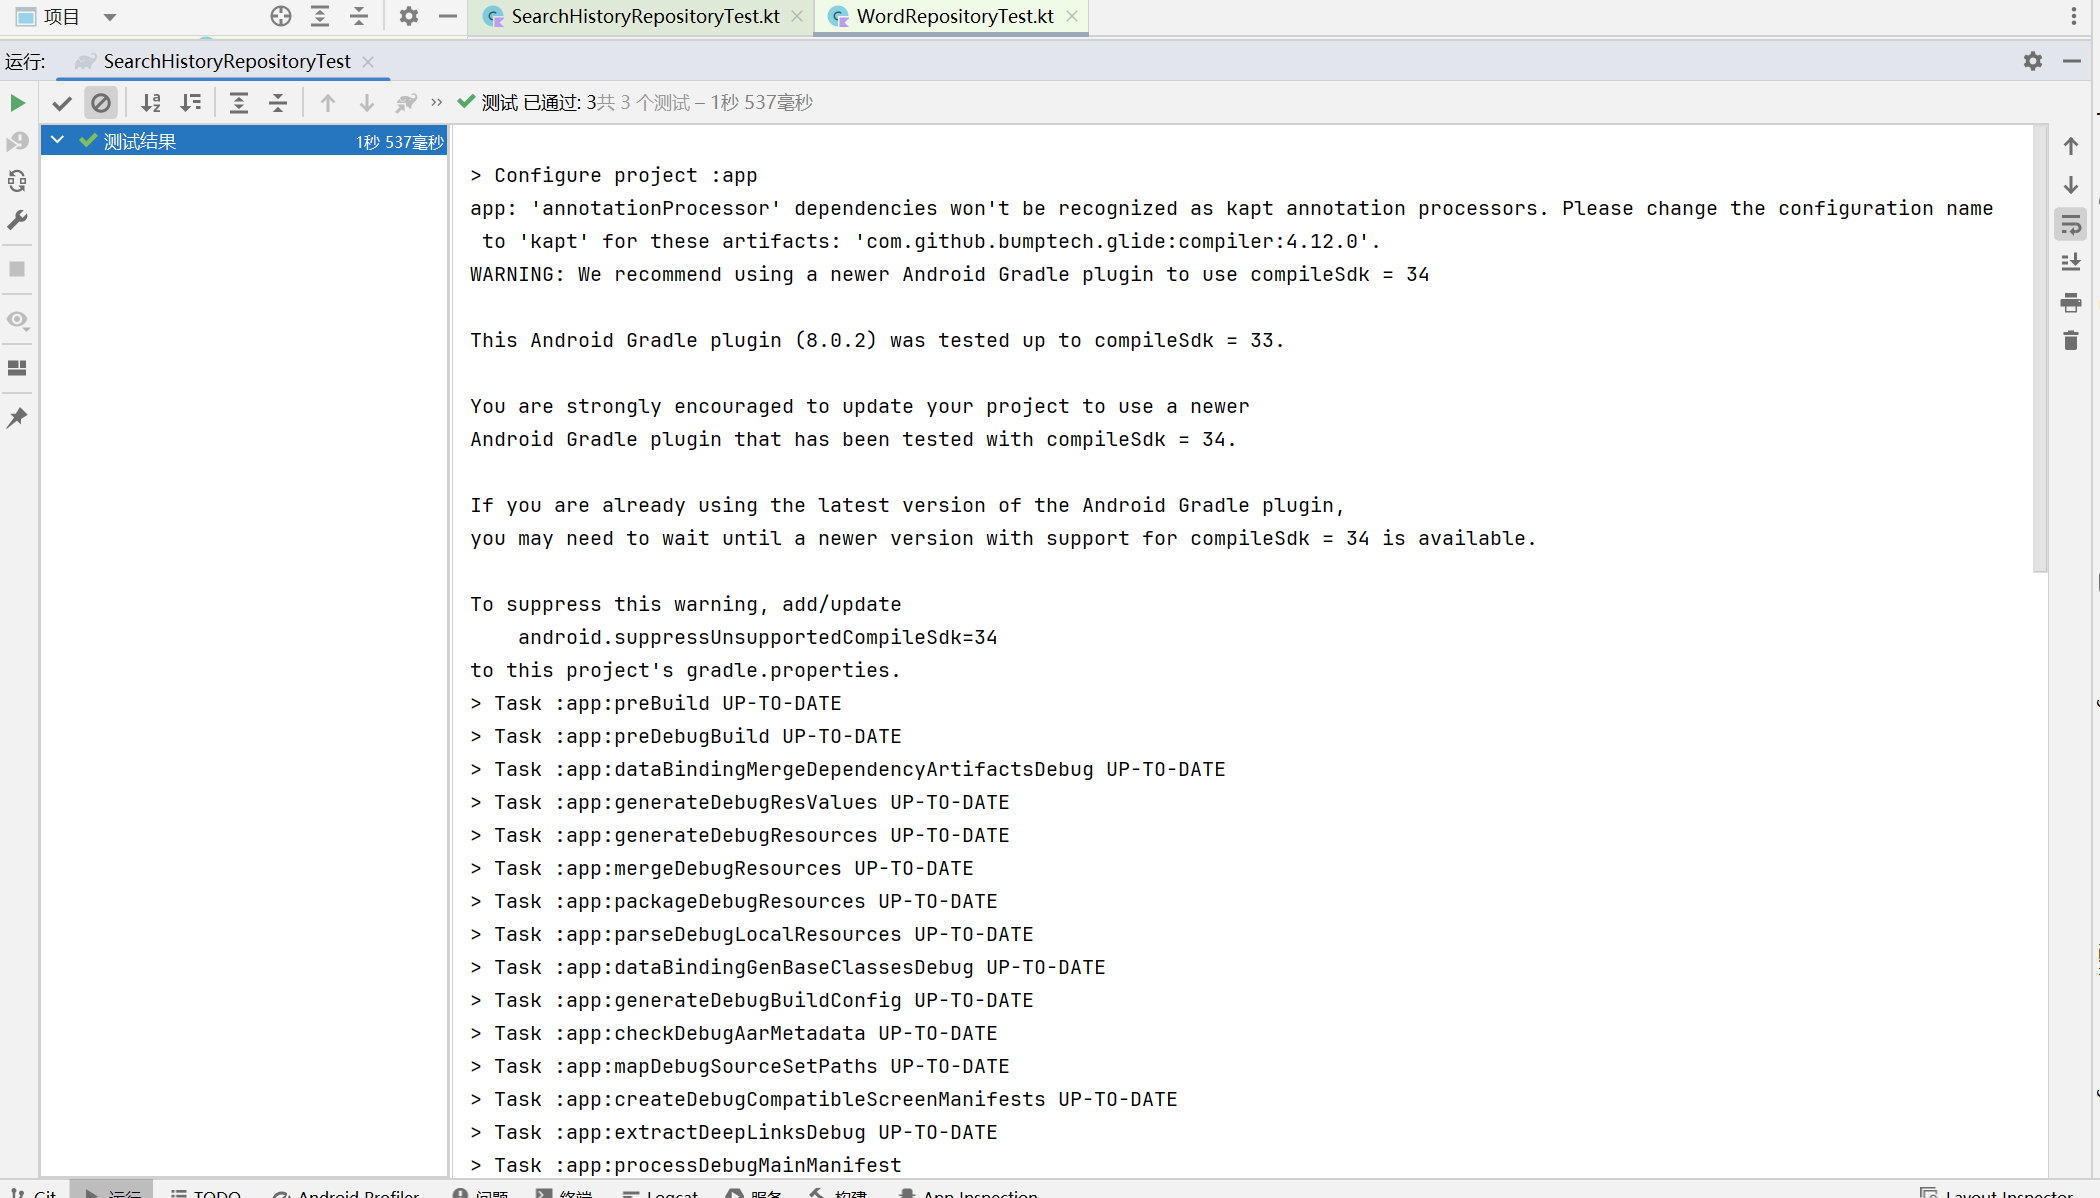Sort tests alphabetically
This screenshot has width=2100, height=1198.
click(x=151, y=103)
